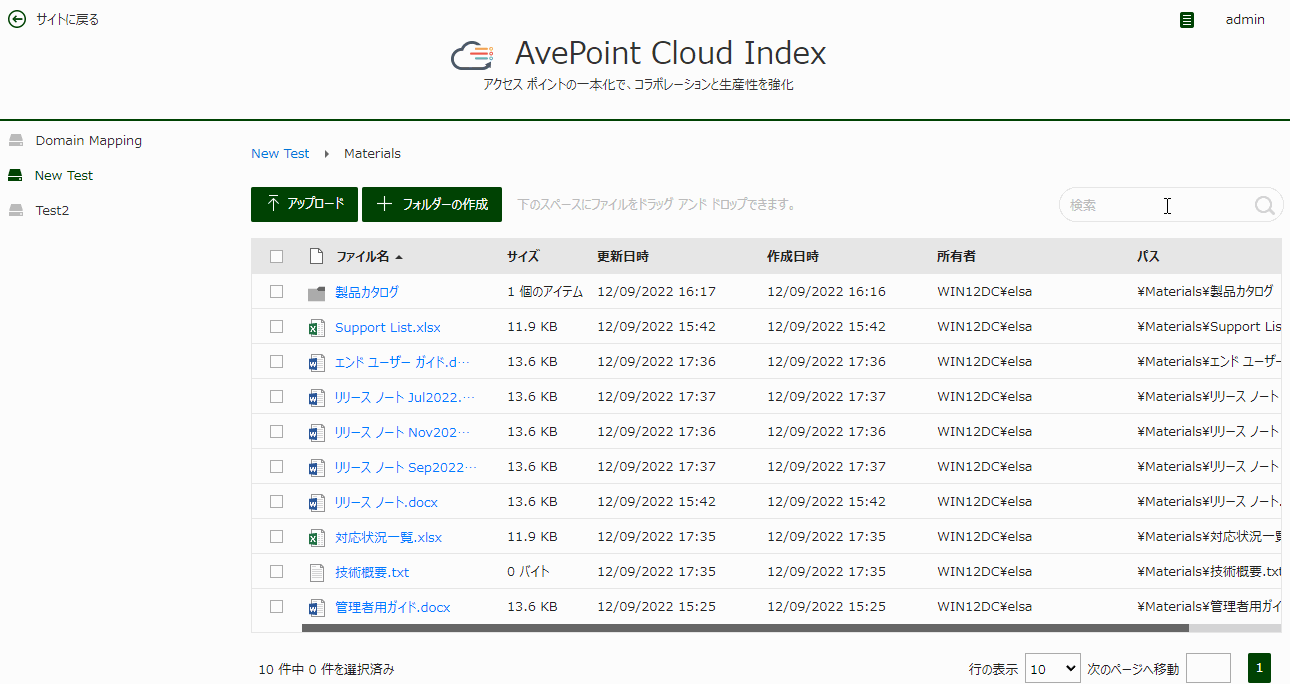Click the '12/09/2022 16:17' modified date cell

point(656,292)
